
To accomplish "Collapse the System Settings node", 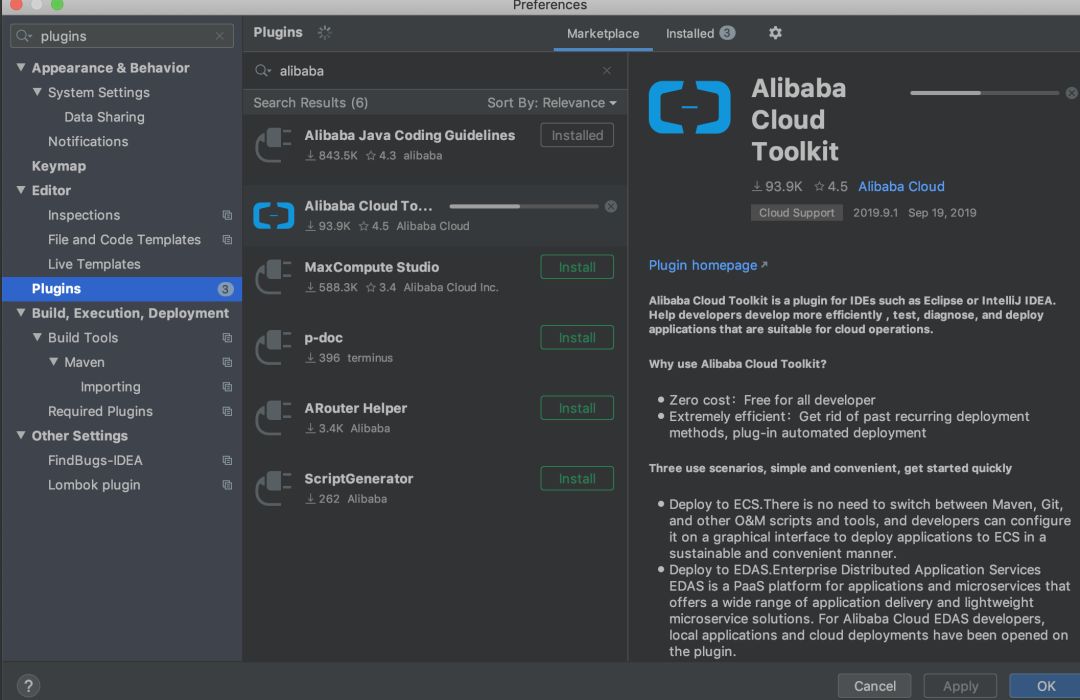I will point(37,92).
